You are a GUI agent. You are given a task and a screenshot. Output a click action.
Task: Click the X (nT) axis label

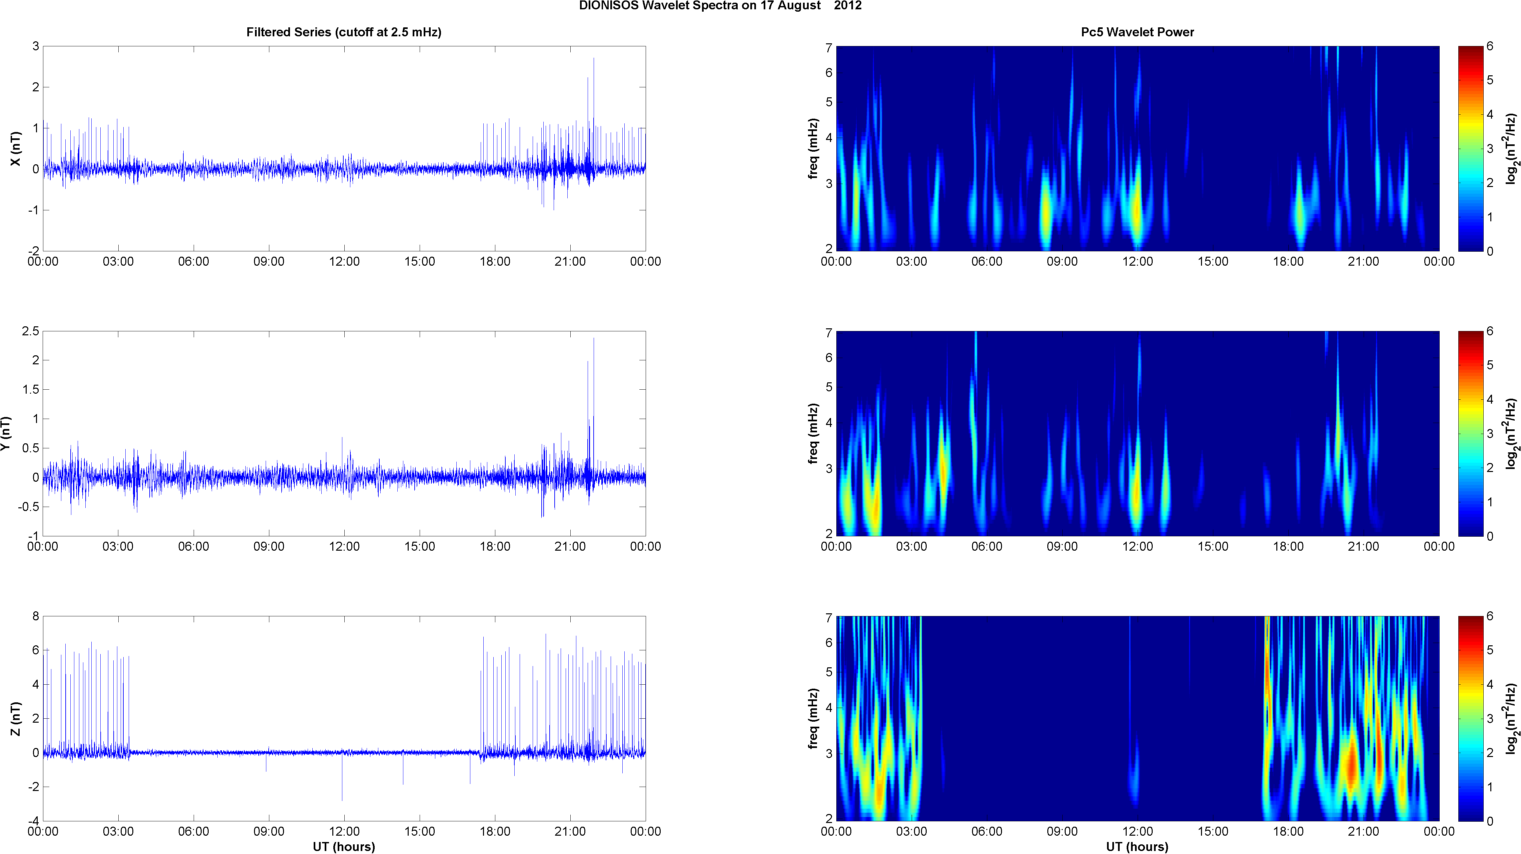15,149
